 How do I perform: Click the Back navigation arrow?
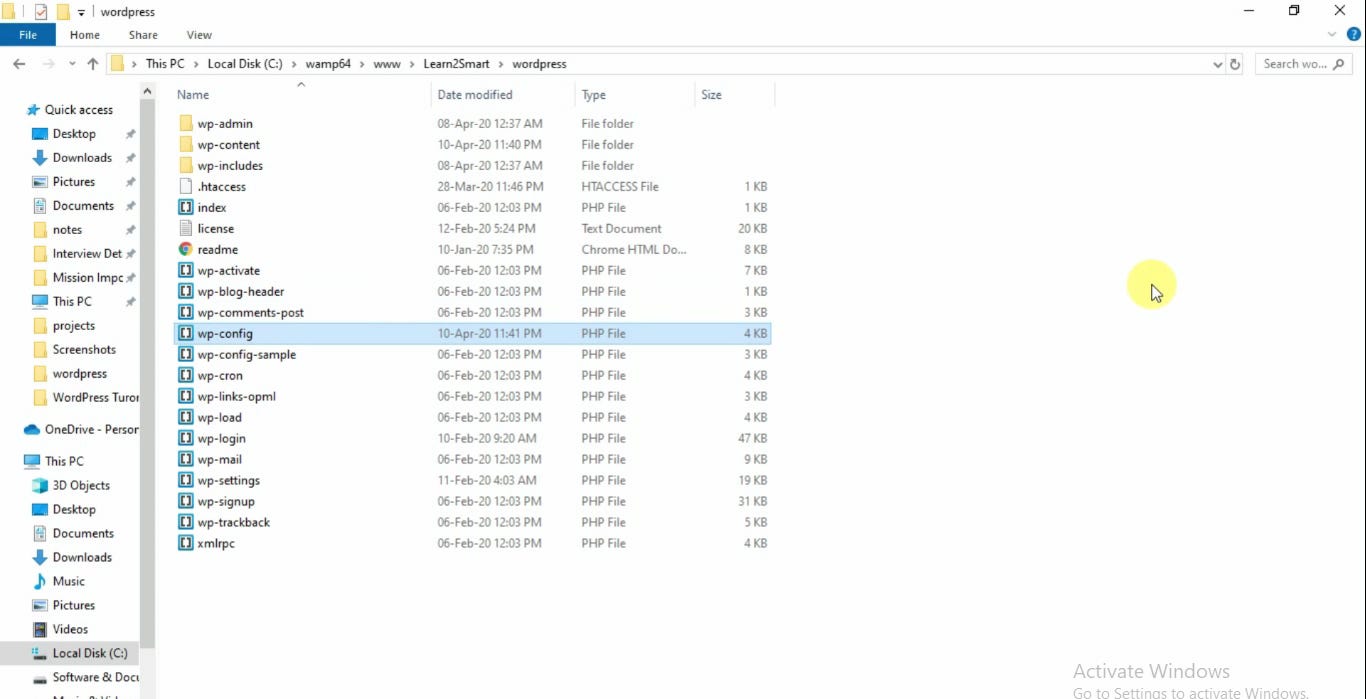click(x=19, y=64)
